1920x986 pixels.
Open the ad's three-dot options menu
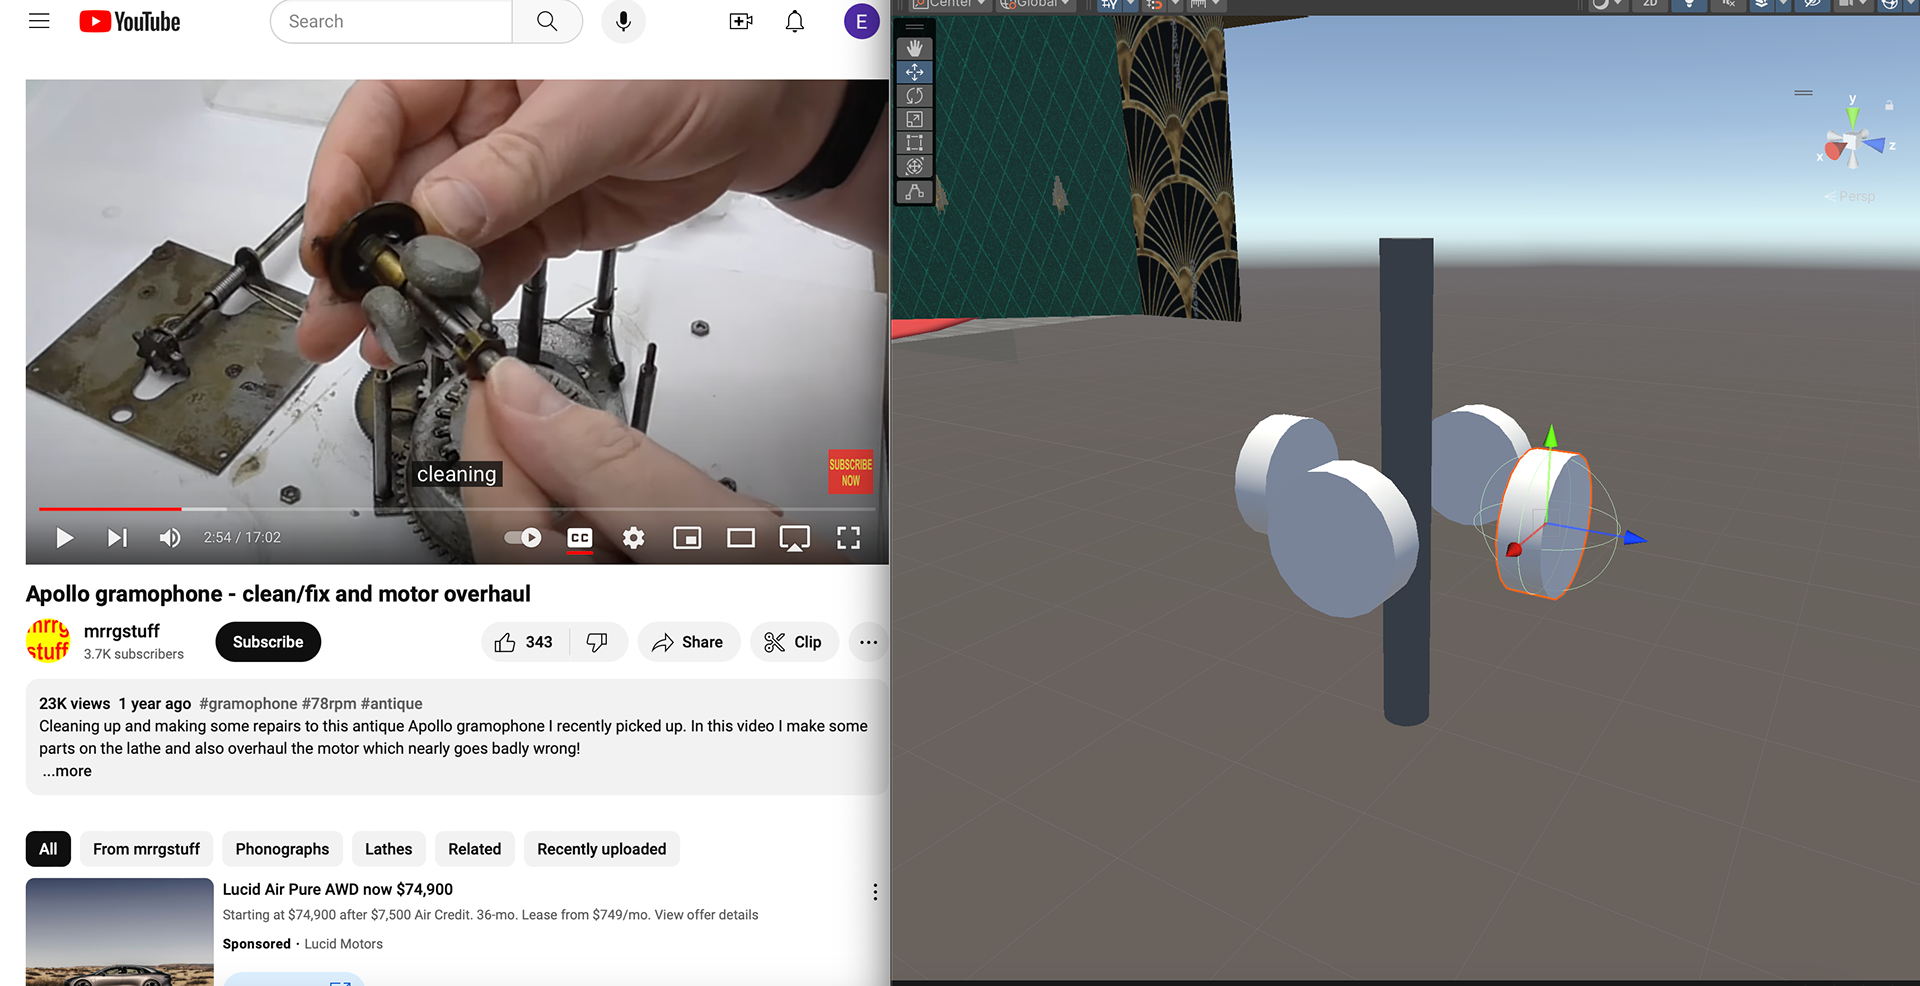pos(875,892)
